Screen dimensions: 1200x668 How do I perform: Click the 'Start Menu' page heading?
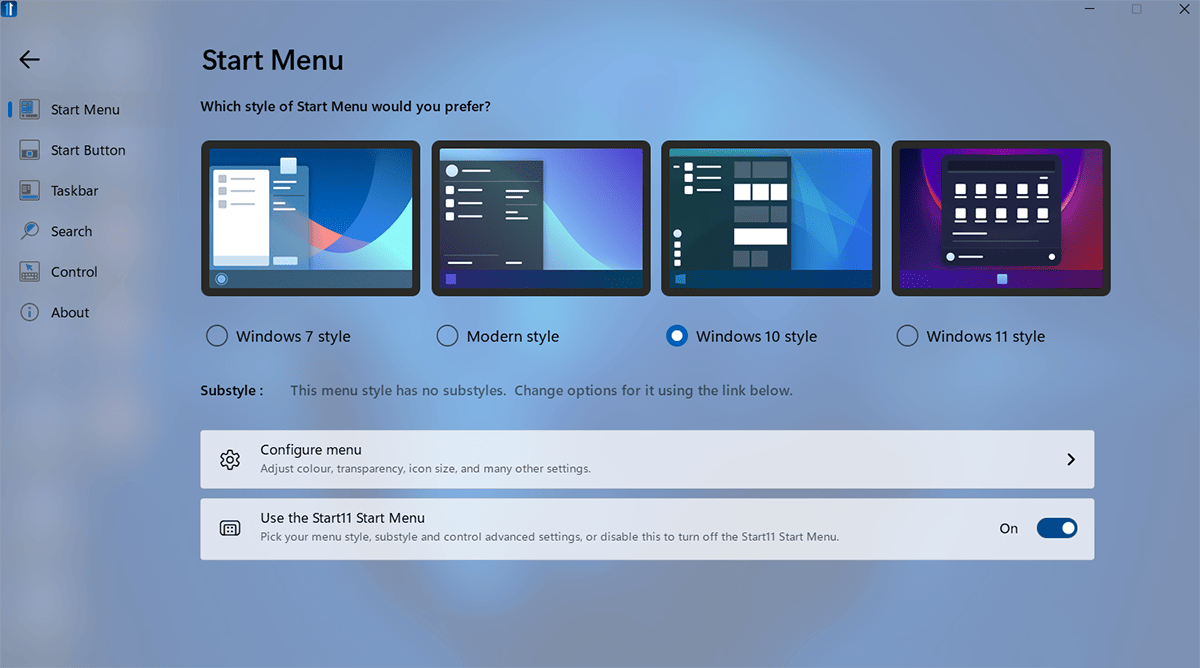point(272,60)
